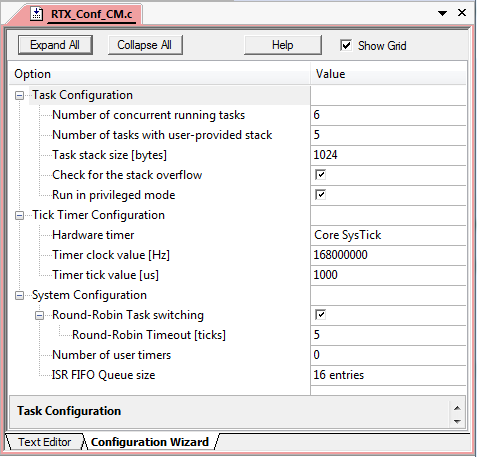Edit Round-Robin Timeout value 5
The image size is (477, 457).
coord(388,335)
